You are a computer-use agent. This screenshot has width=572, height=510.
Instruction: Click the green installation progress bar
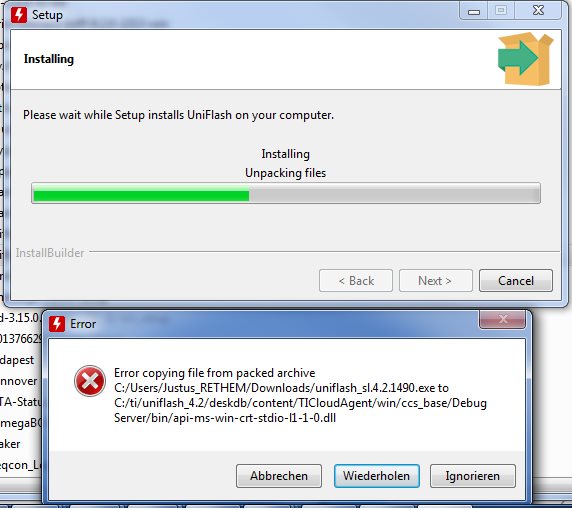pos(286,193)
